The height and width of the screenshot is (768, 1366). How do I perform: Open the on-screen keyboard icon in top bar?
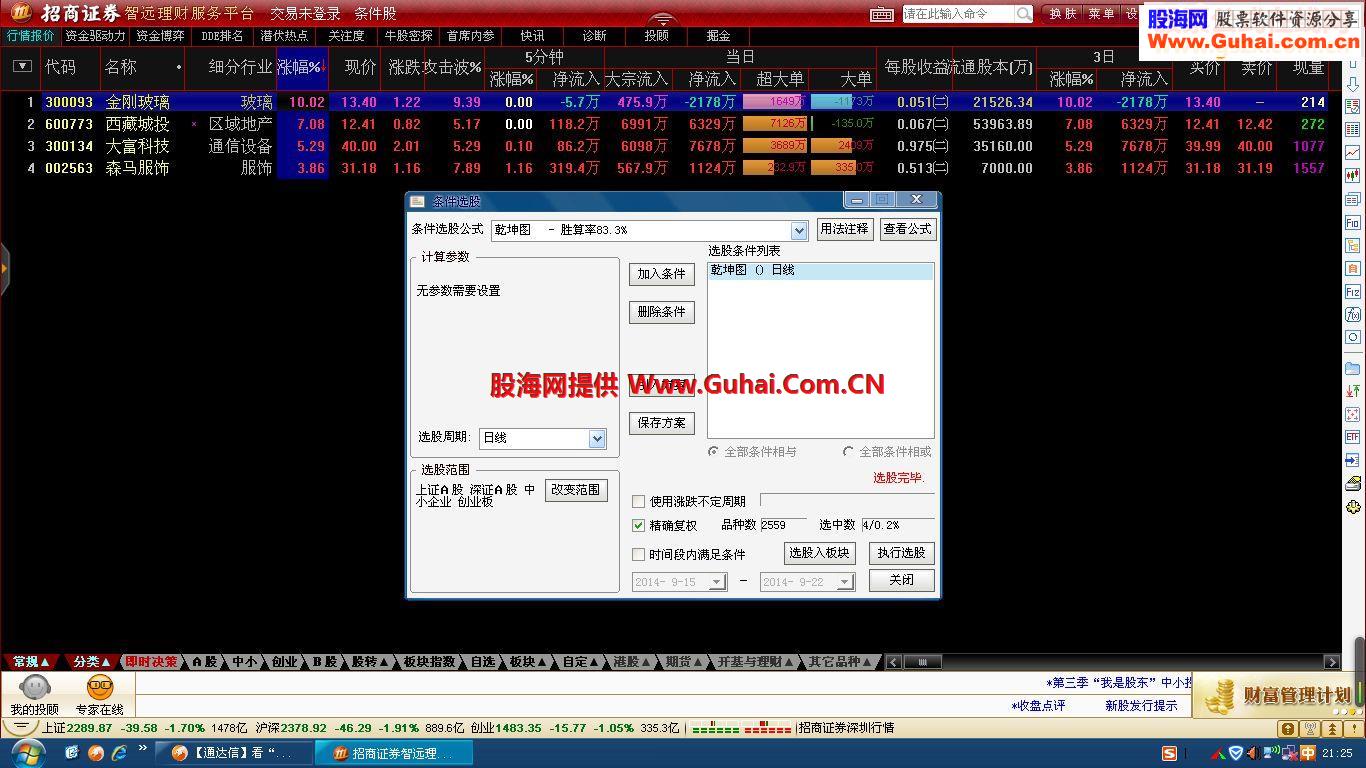881,14
